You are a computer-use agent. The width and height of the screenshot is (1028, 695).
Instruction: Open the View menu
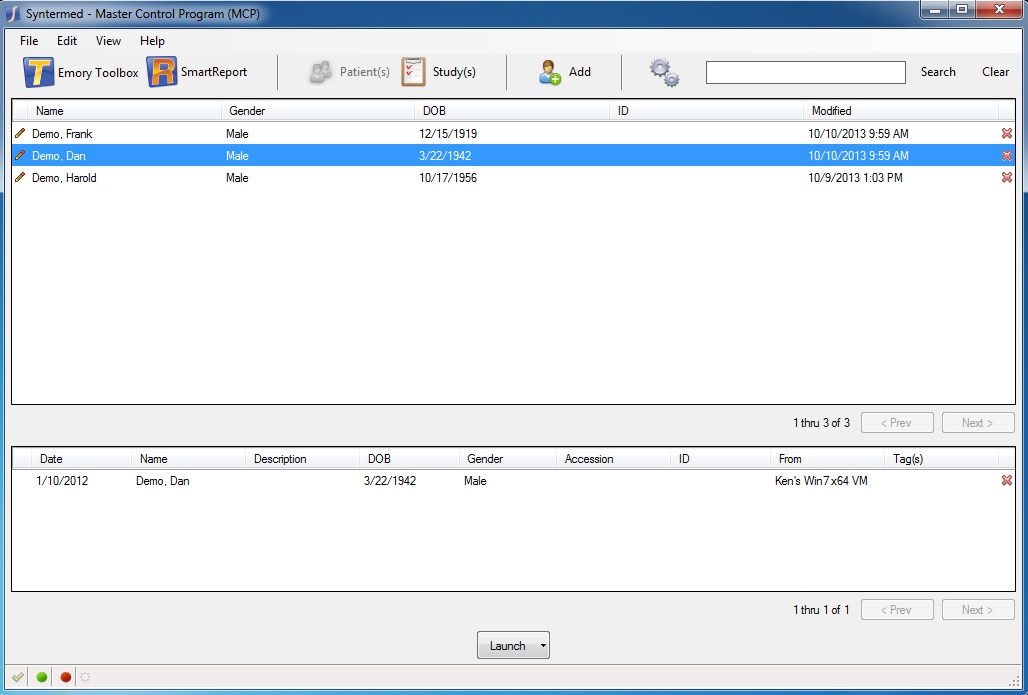point(108,41)
